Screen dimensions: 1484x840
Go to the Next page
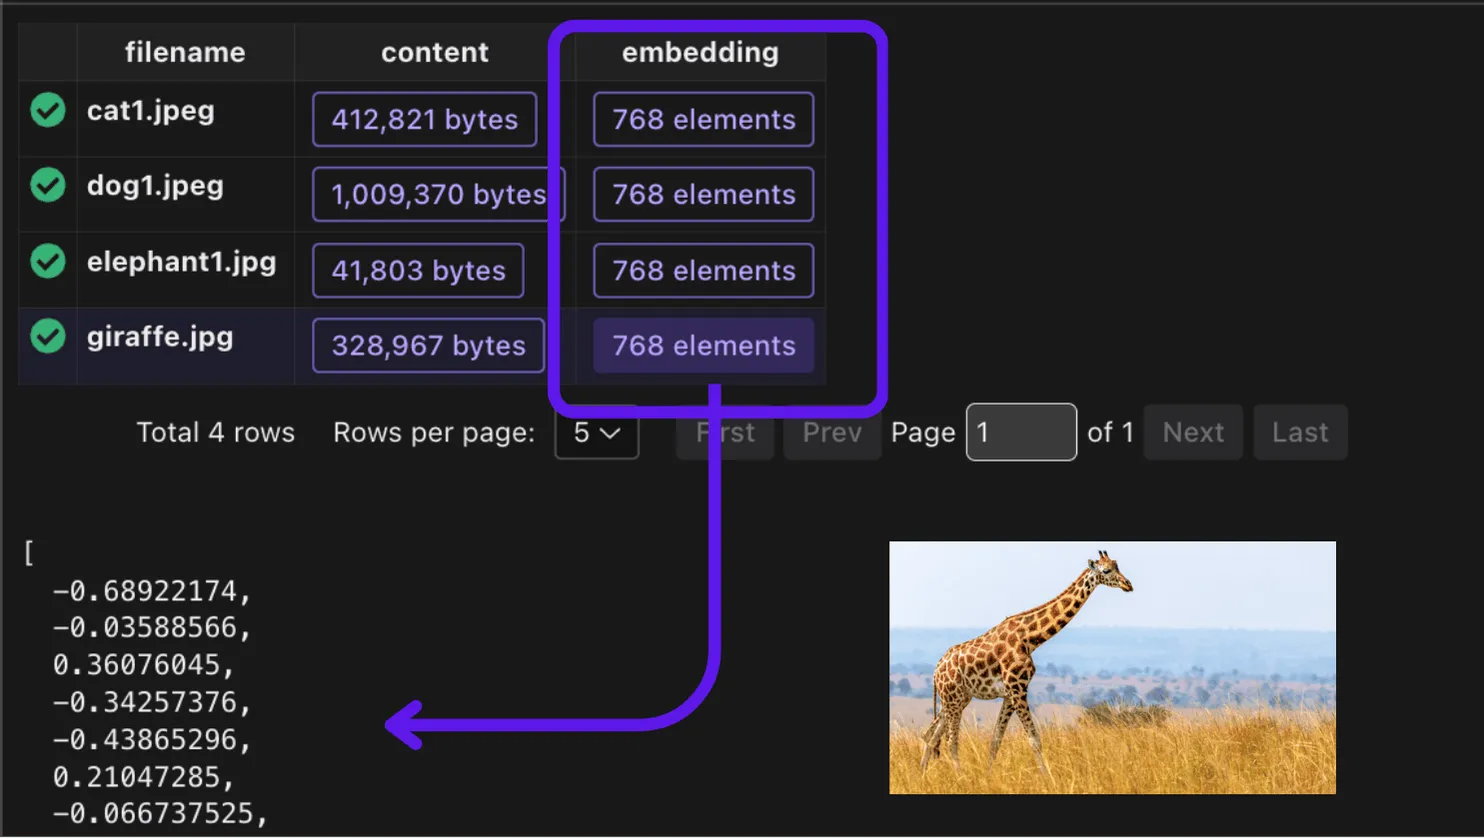pos(1193,432)
